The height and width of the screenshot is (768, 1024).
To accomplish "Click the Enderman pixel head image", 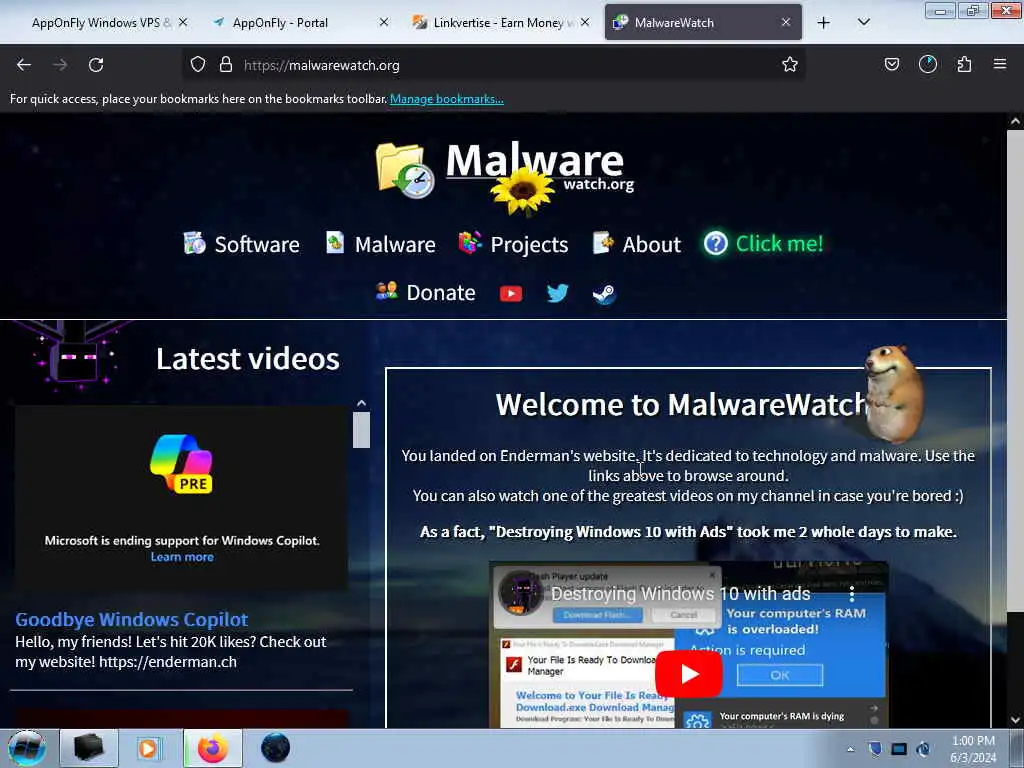I will coord(75,357).
